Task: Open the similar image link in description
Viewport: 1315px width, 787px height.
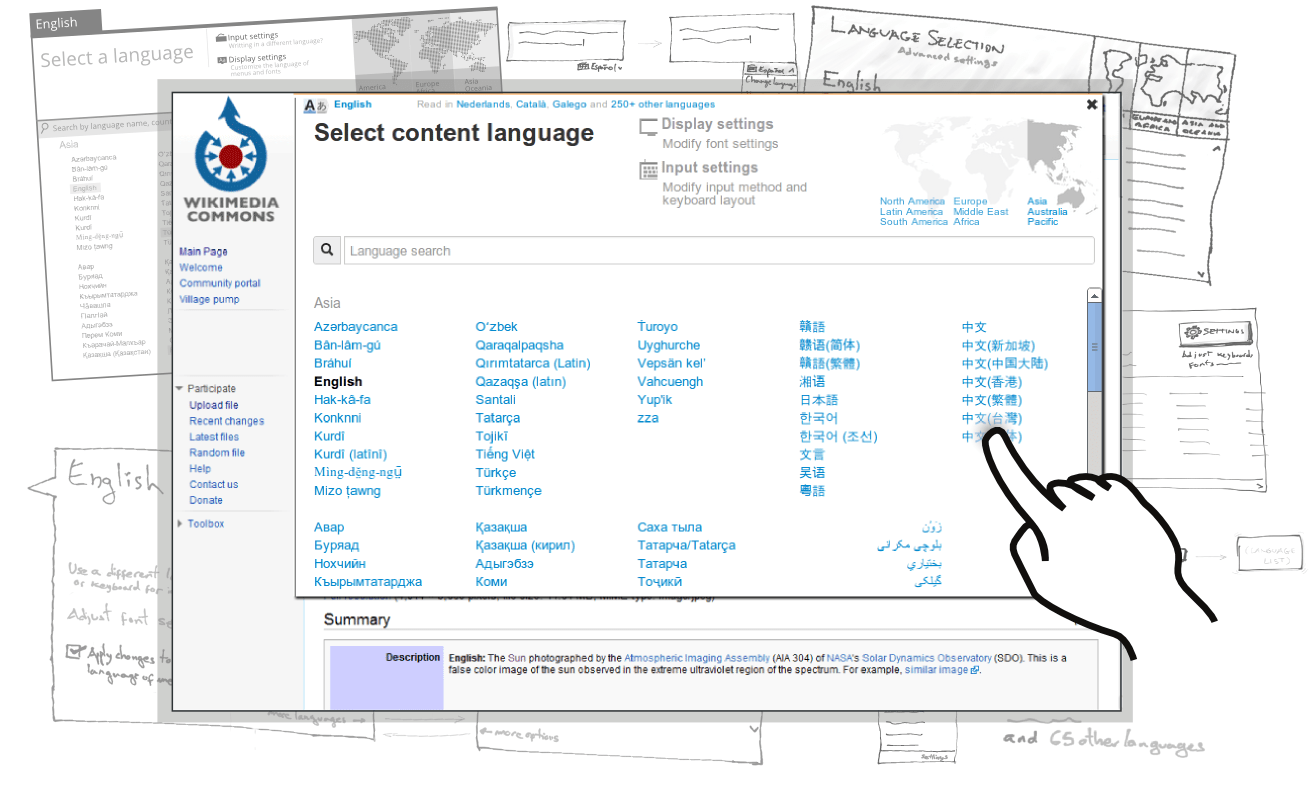Action: click(937, 670)
